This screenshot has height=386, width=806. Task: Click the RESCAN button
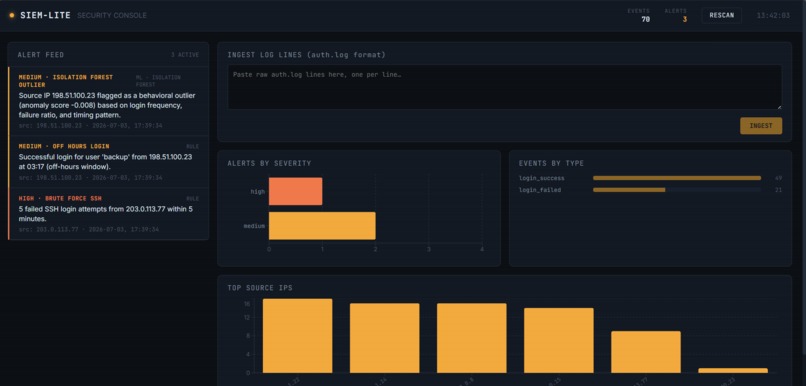tap(722, 15)
